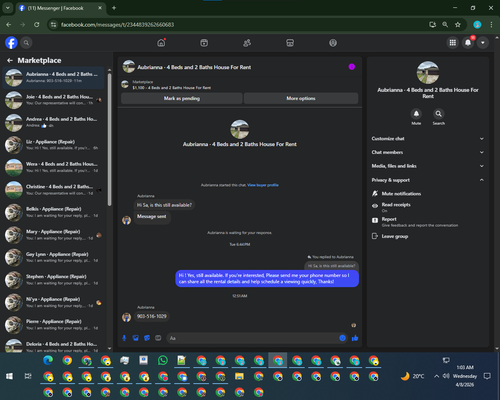Viewport: 500px width, 400px height.
Task: Open Wera 4 Beds and 2 Baths chat
Action: point(54,167)
